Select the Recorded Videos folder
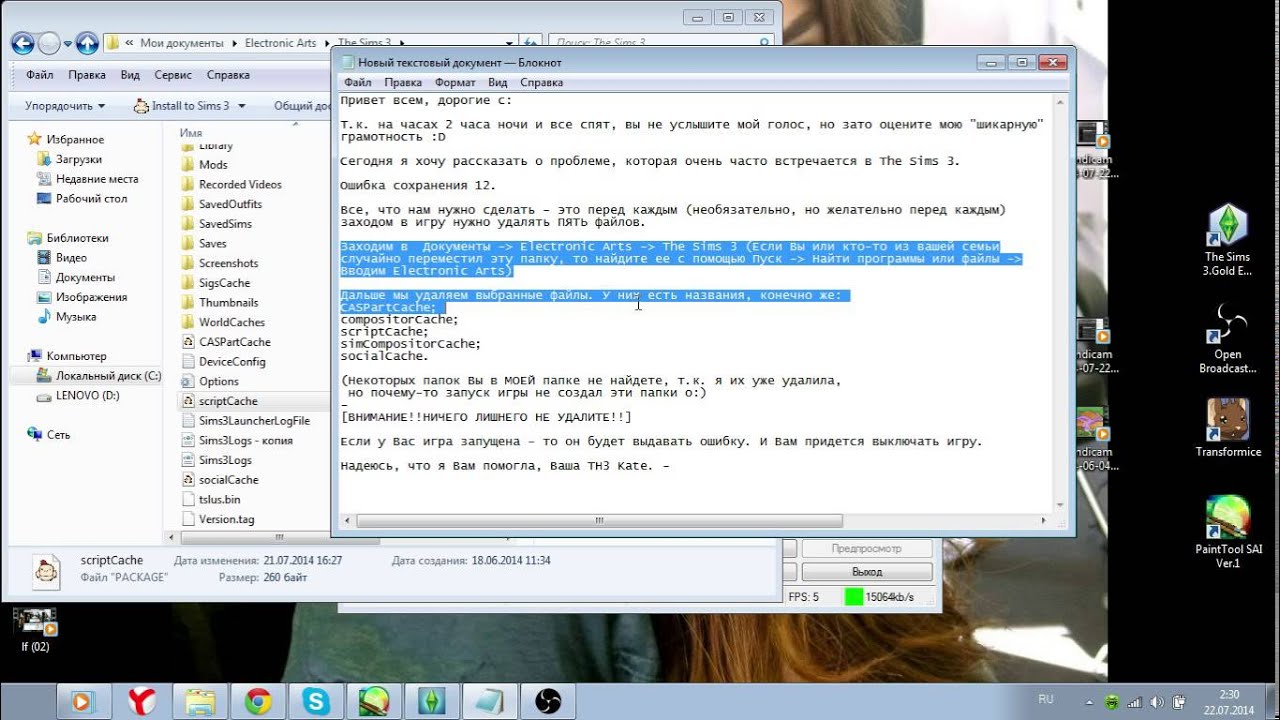This screenshot has height=720, width=1280. click(240, 184)
